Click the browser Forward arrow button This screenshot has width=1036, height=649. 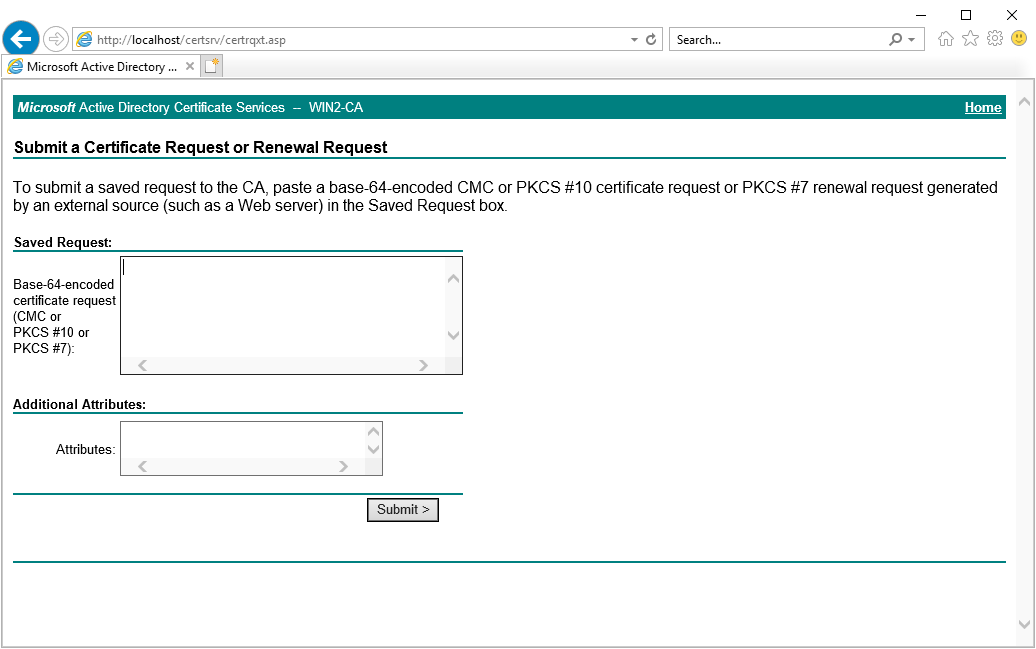pos(56,39)
